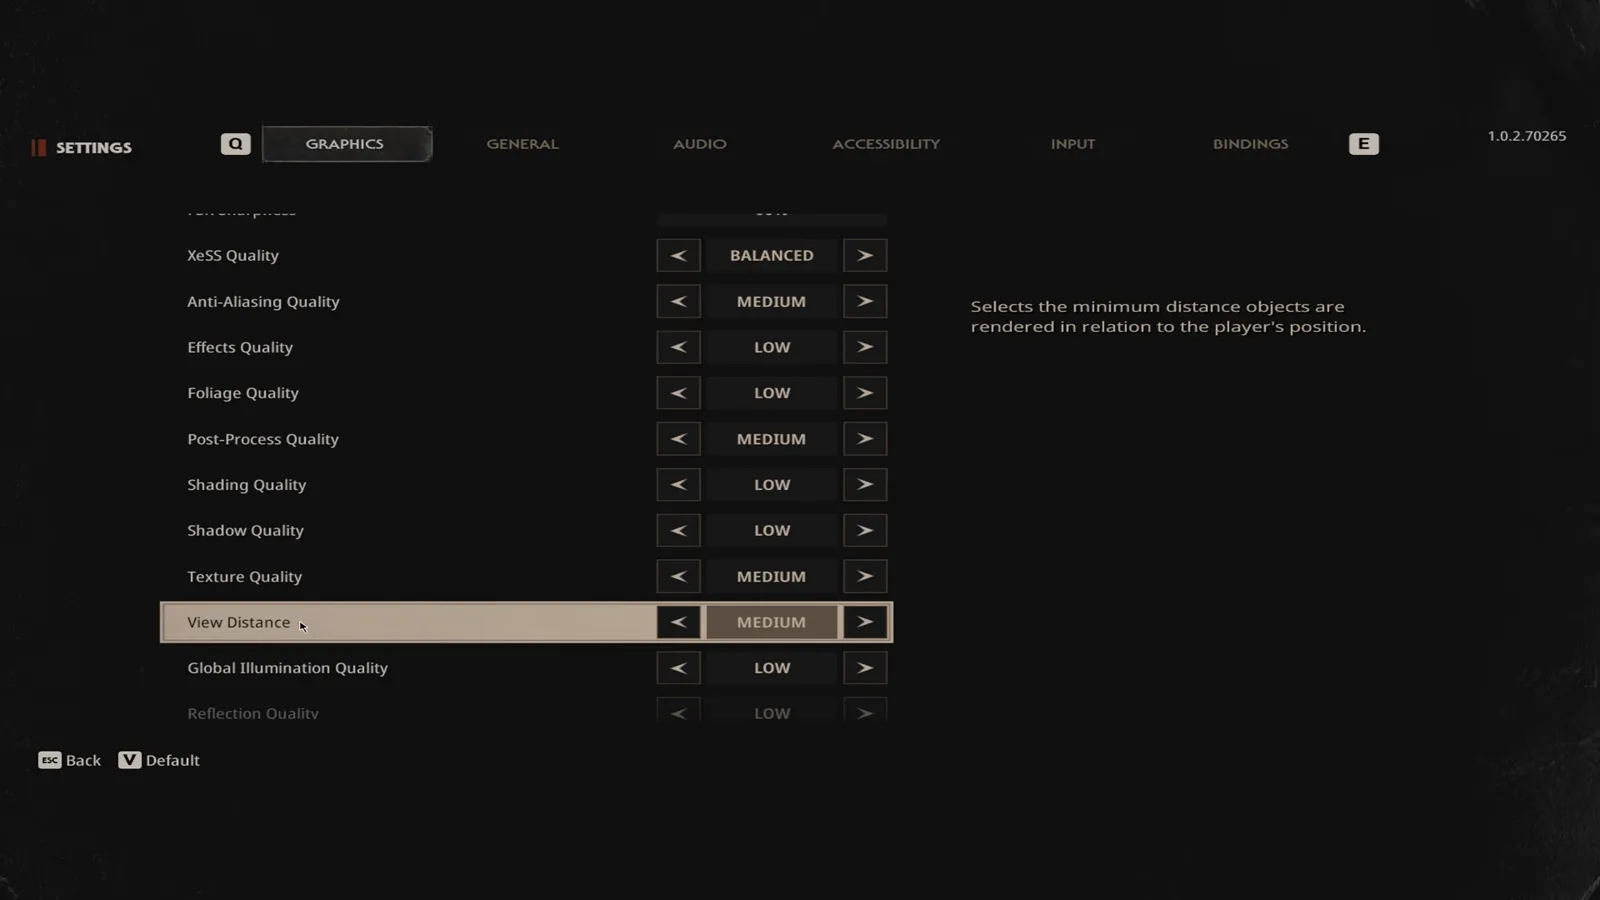Image resolution: width=1600 pixels, height=900 pixels.
Task: Click the version number 1.0.2.70265
Action: [1527, 136]
